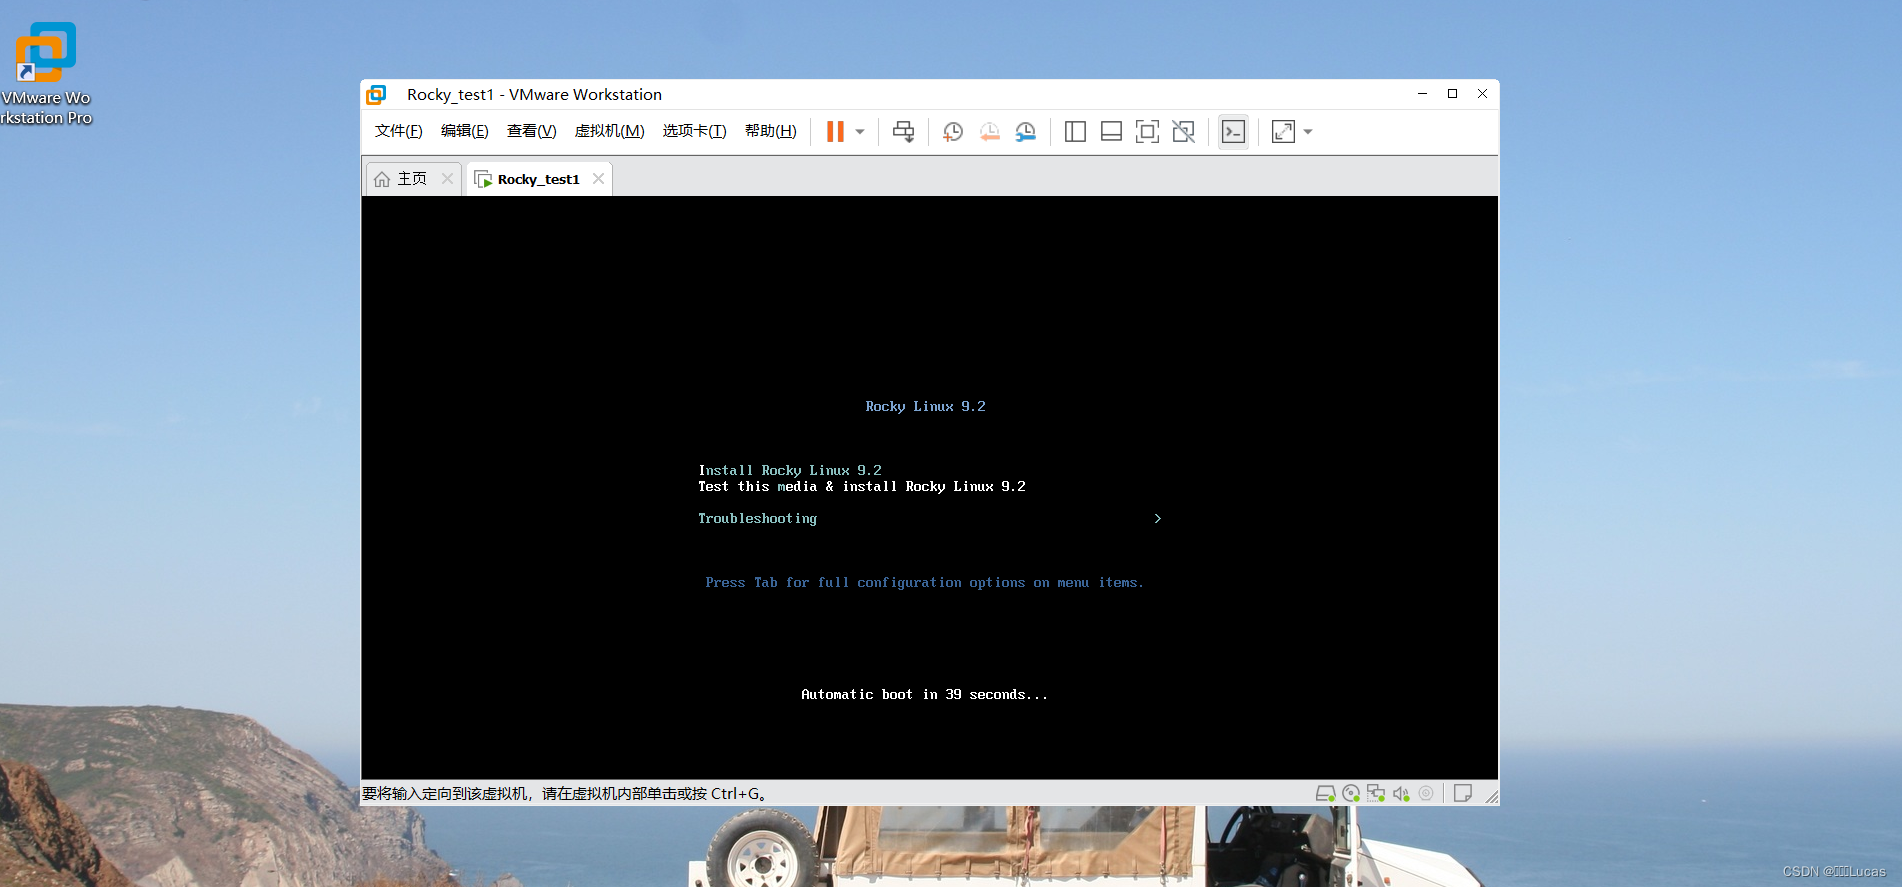
Task: Toggle the console view button
Action: tap(1233, 132)
